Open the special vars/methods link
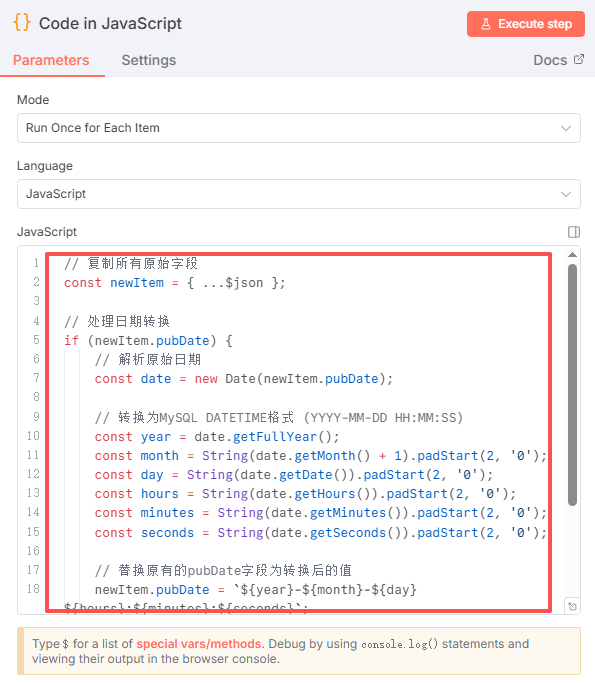 coord(199,644)
